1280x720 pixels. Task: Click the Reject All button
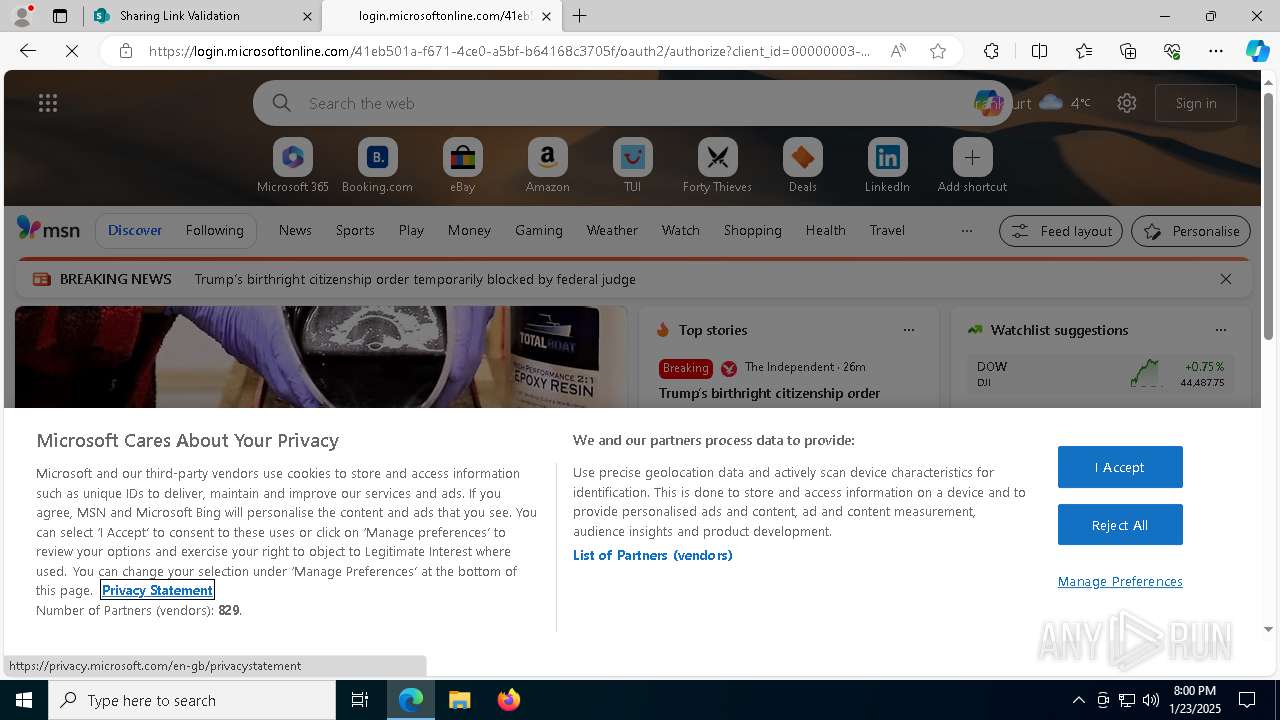point(1120,525)
